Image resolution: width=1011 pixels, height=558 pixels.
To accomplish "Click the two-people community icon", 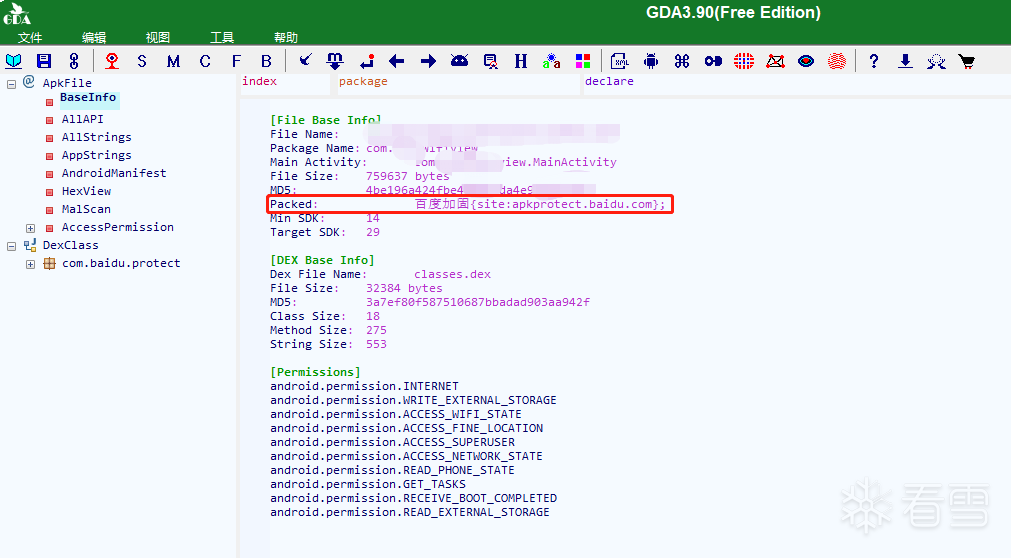I will [936, 61].
